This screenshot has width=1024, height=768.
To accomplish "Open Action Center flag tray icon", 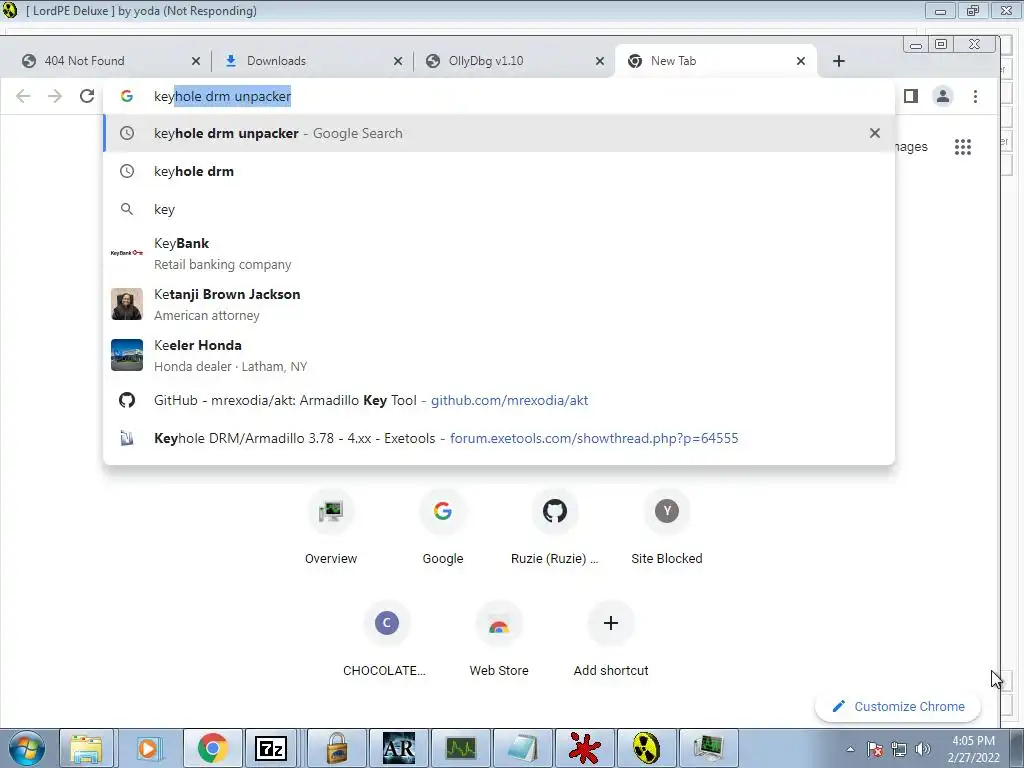I will (x=875, y=749).
